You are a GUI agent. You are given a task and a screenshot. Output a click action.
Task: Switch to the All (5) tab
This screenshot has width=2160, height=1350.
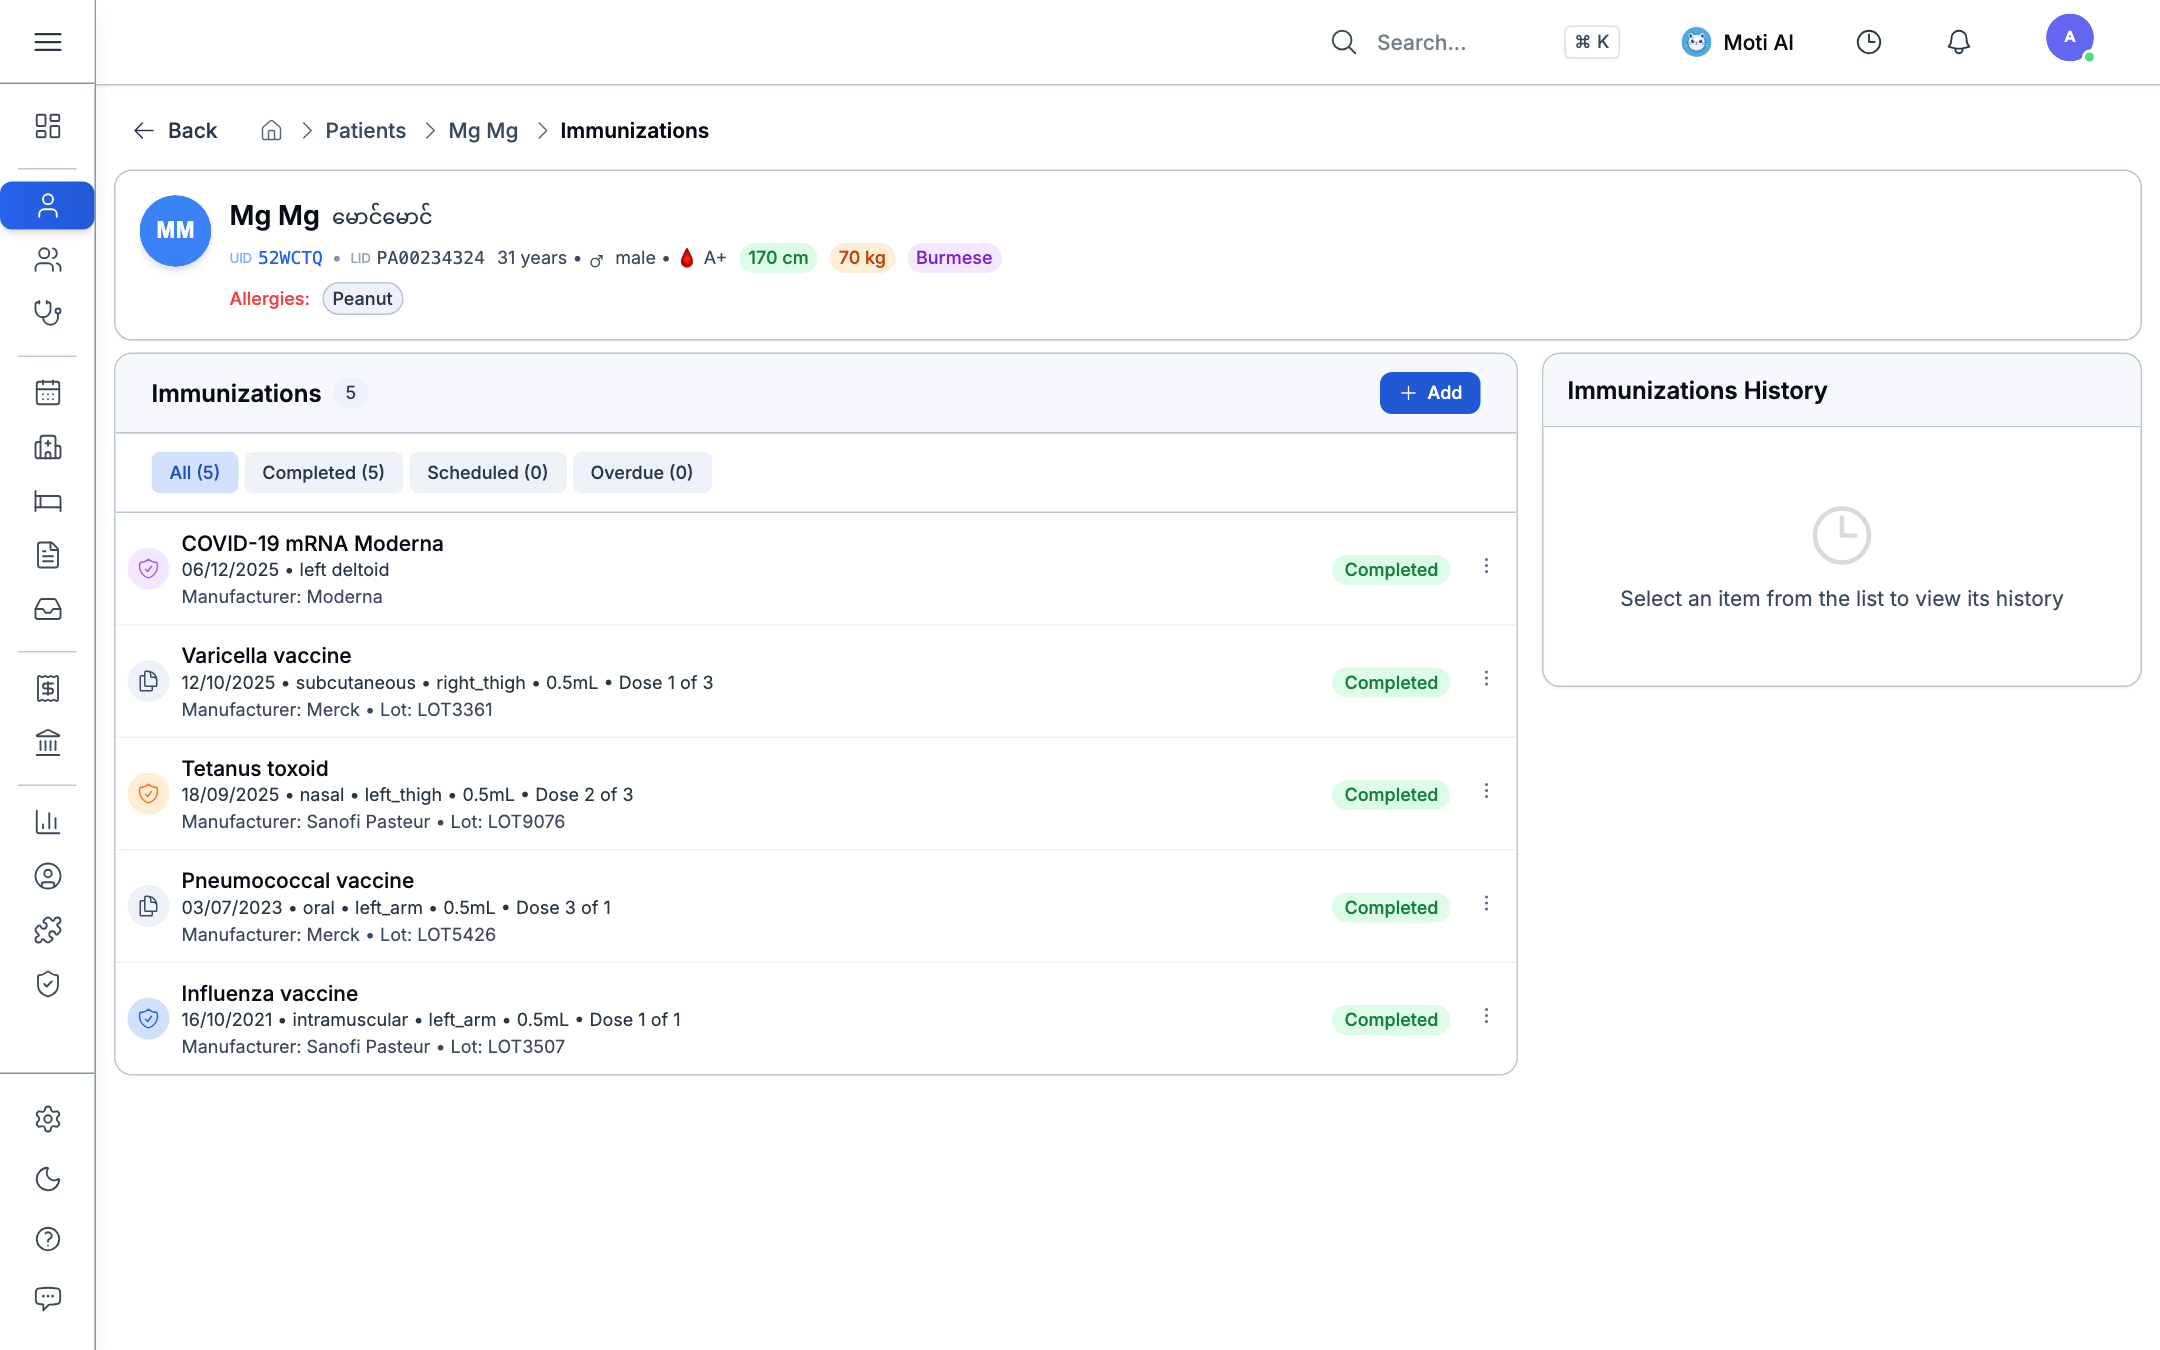(x=194, y=473)
